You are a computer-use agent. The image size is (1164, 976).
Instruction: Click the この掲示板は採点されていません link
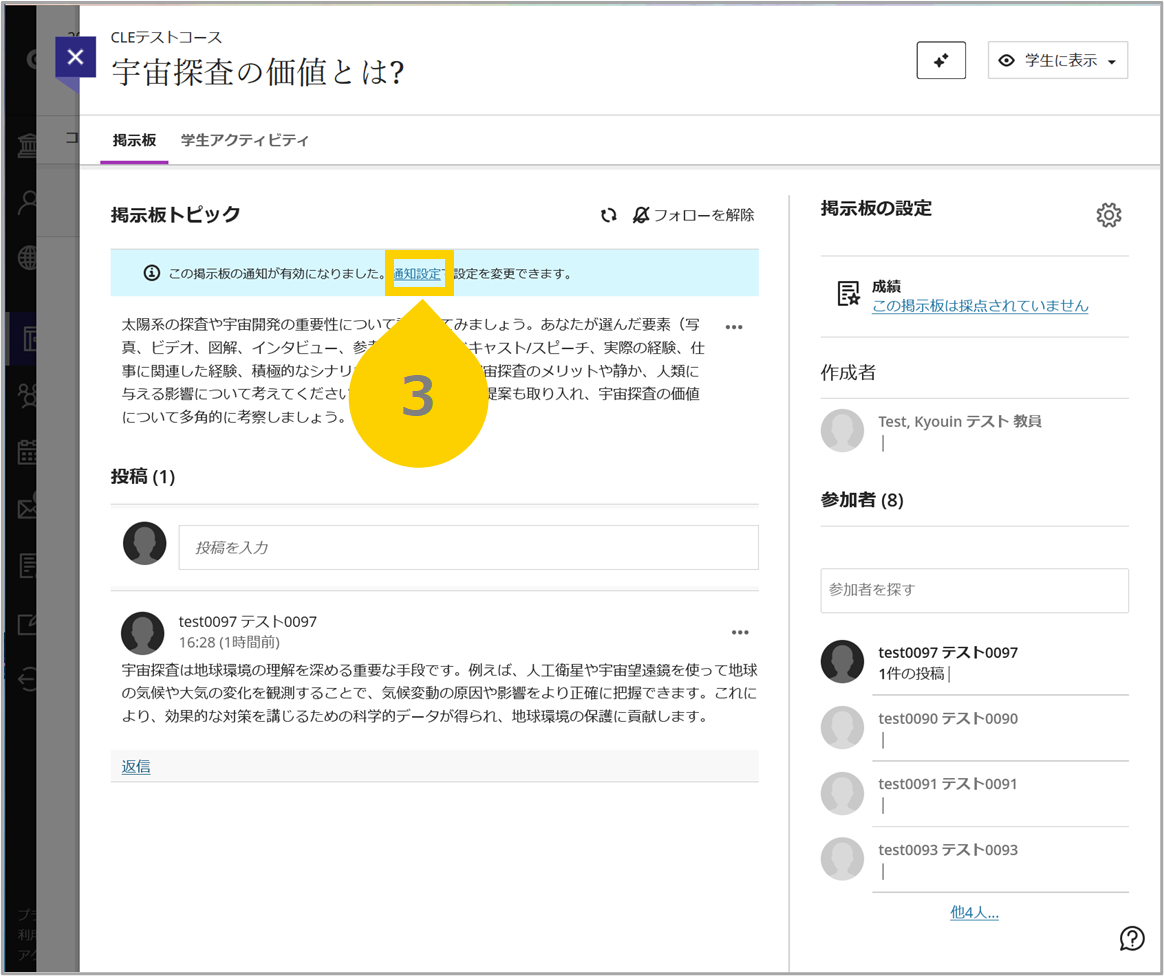(x=980, y=306)
